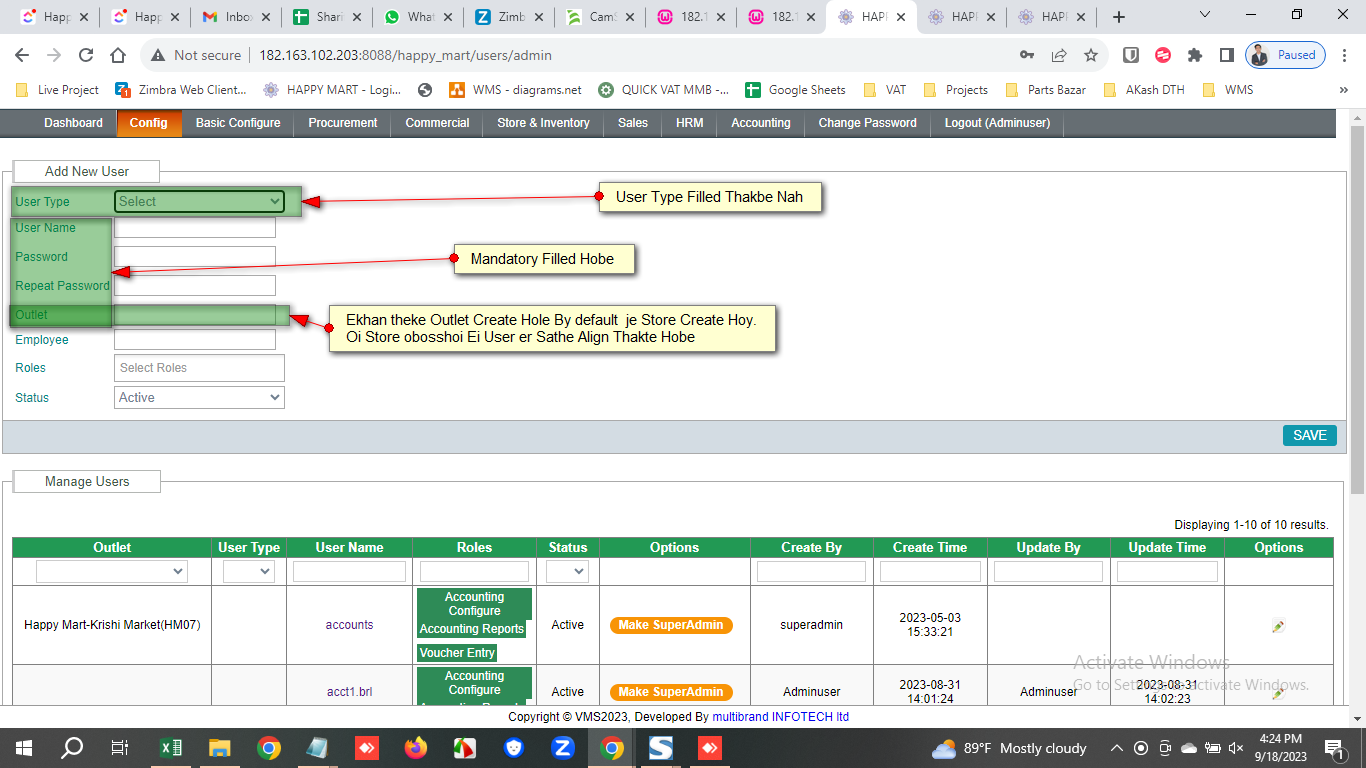Open the Windows Start menu
Viewport: 1366px width, 768px height.
(x=24, y=748)
